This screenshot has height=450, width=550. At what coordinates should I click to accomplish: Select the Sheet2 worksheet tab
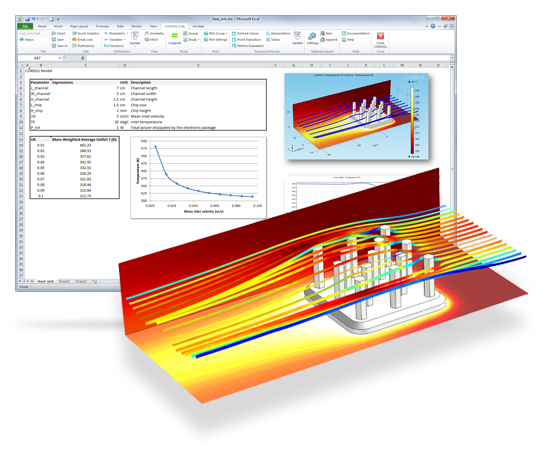[x=64, y=281]
